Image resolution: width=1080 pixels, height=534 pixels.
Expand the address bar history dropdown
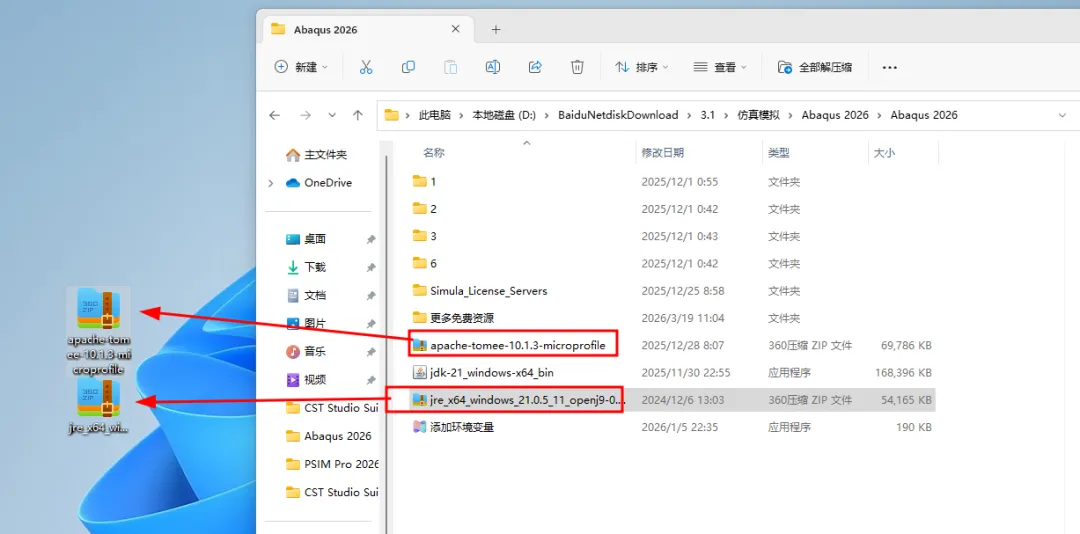(1061, 115)
